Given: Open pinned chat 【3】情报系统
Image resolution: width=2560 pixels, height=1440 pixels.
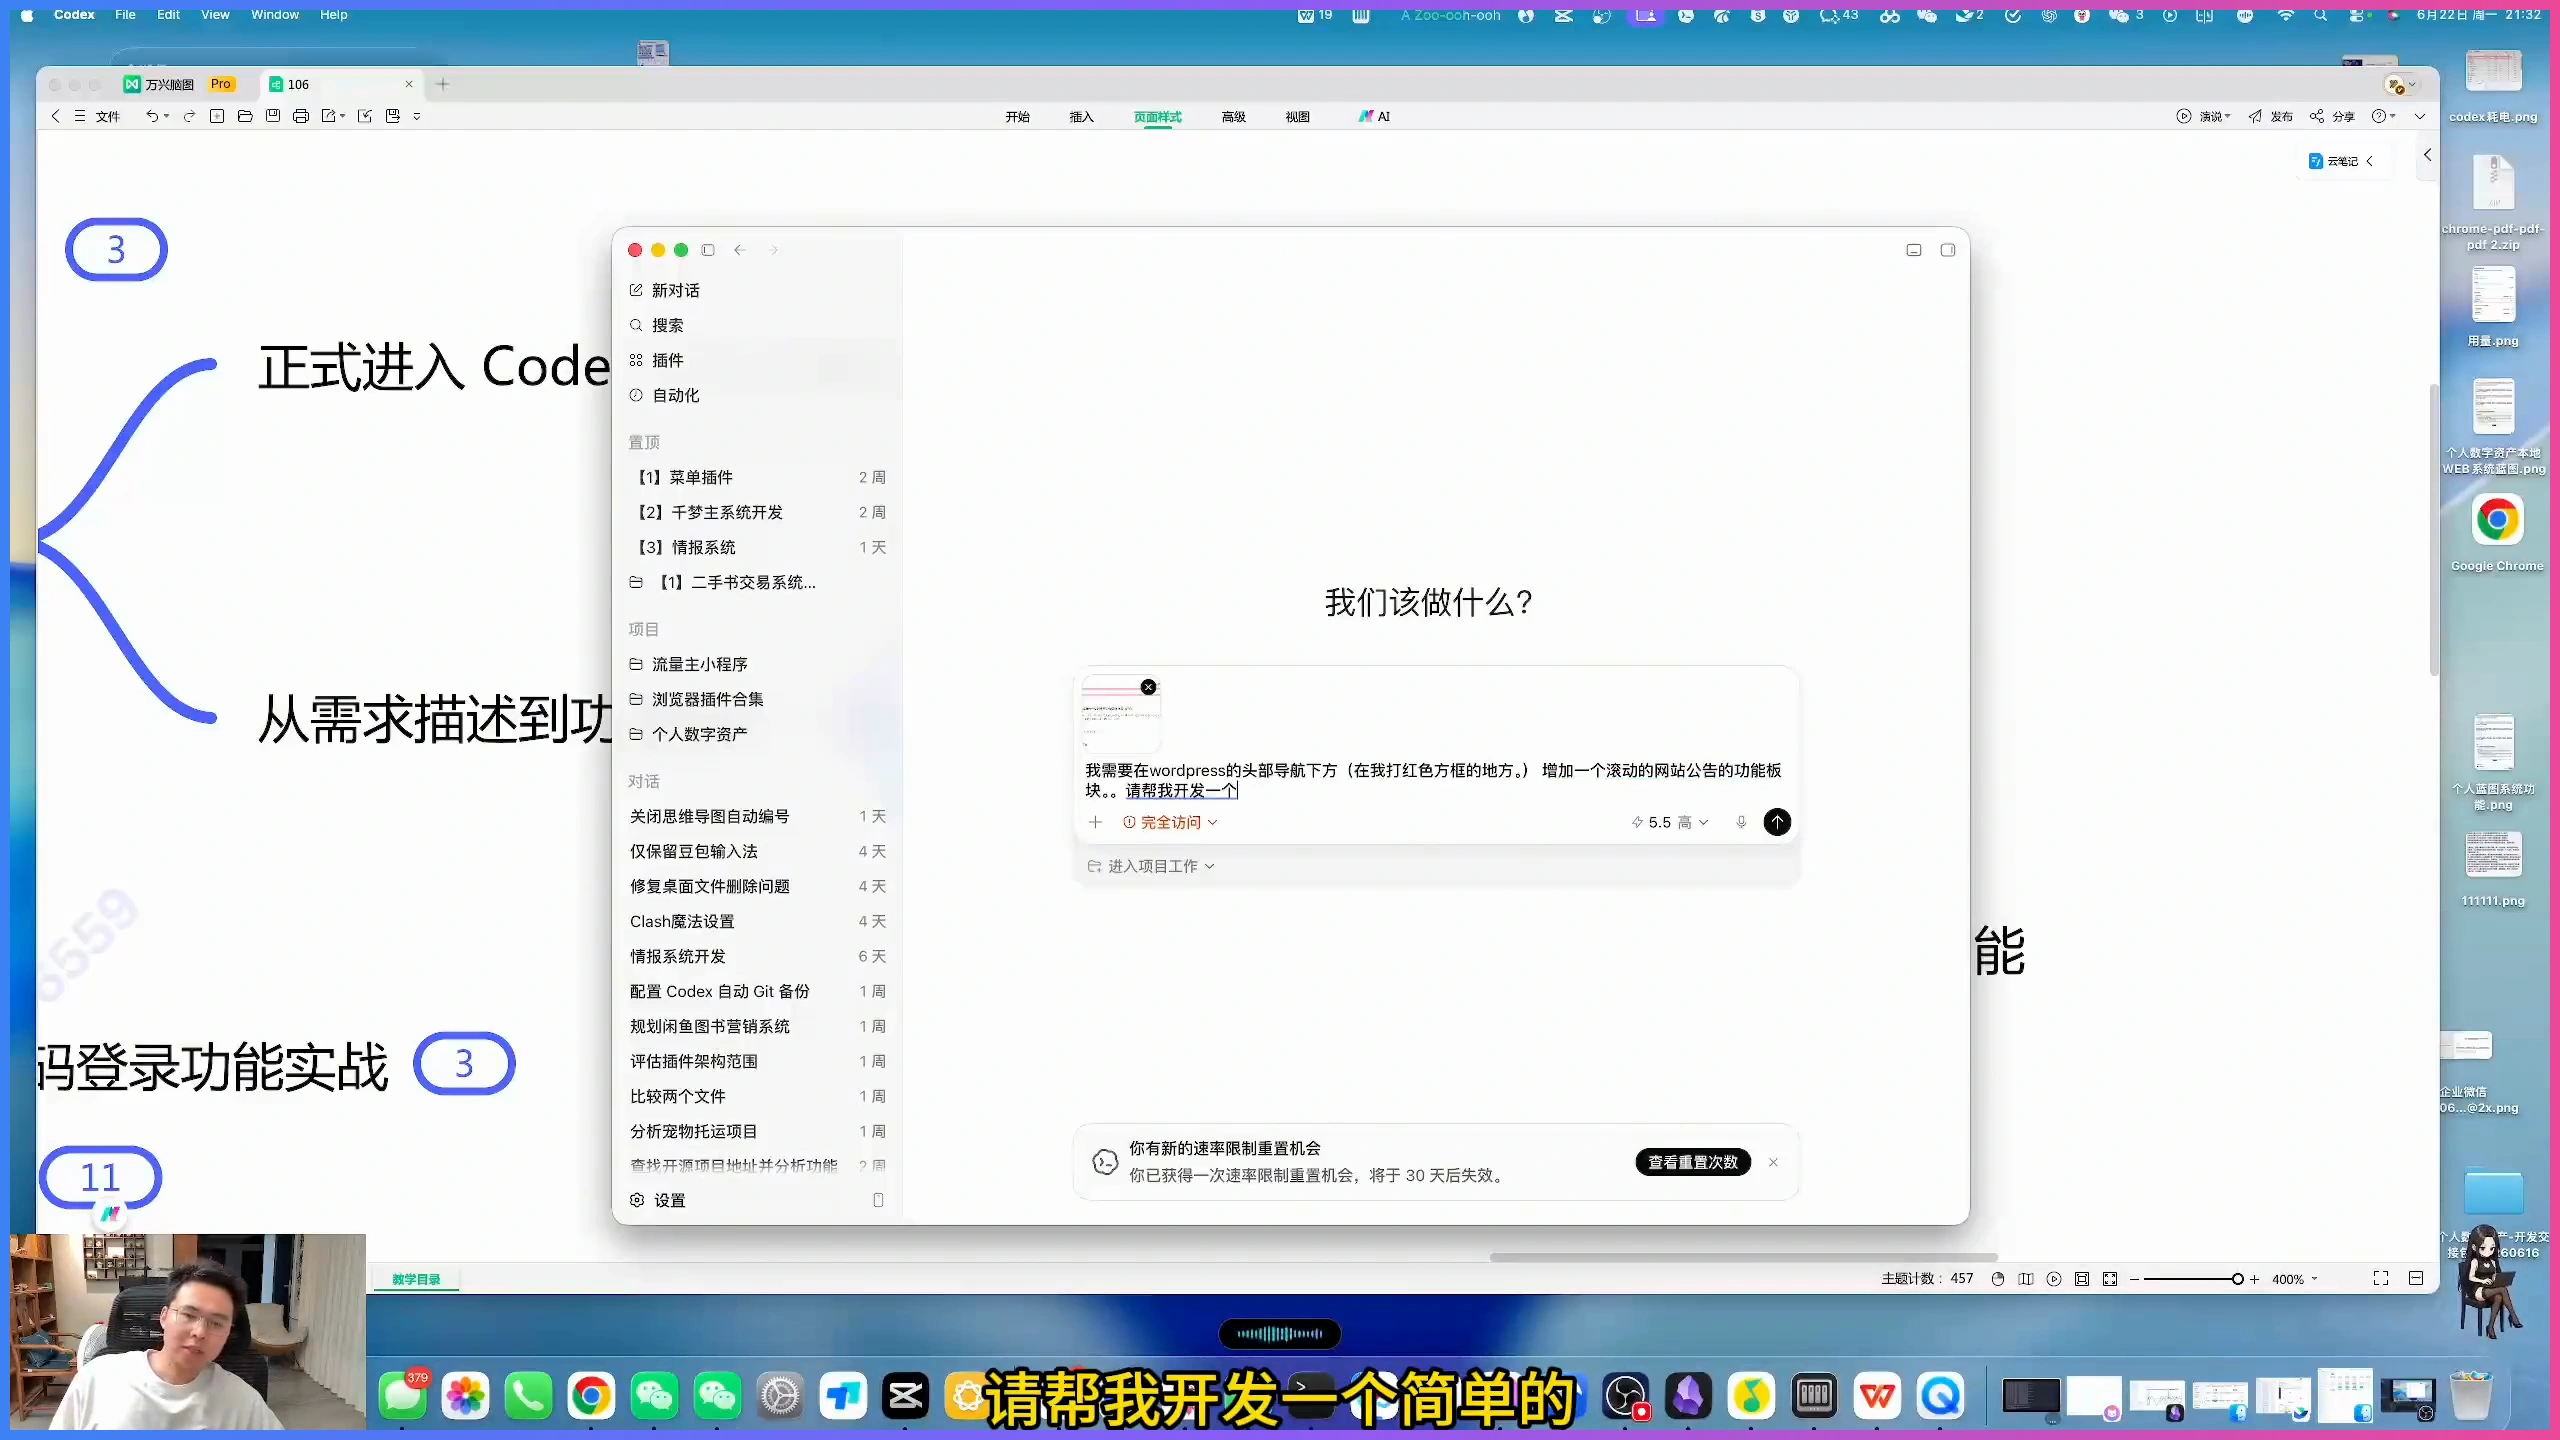Looking at the screenshot, I should (760, 547).
